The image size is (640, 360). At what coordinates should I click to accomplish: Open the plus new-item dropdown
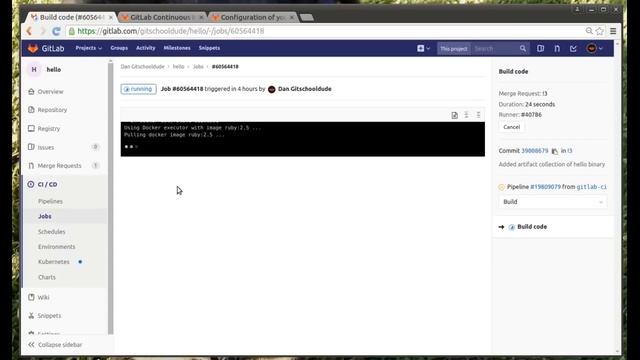point(423,48)
